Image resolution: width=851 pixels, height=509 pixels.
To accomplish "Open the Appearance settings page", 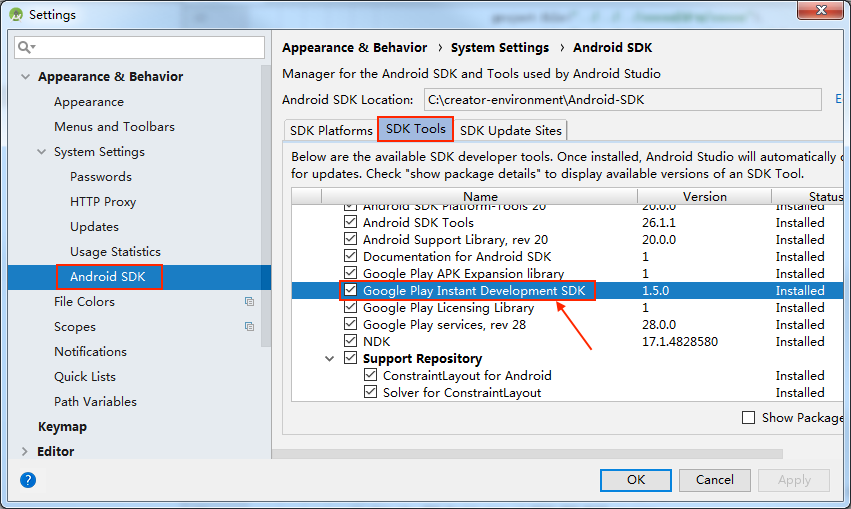I will click(x=89, y=102).
